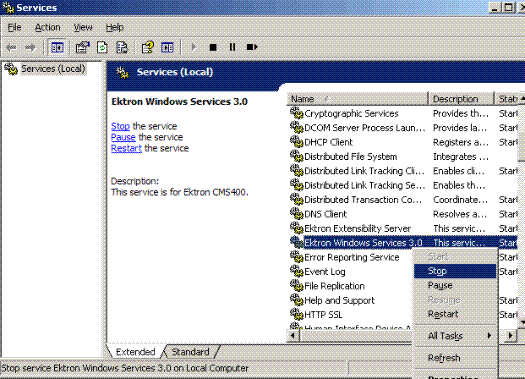Select the Distributed File System service

click(x=403, y=156)
